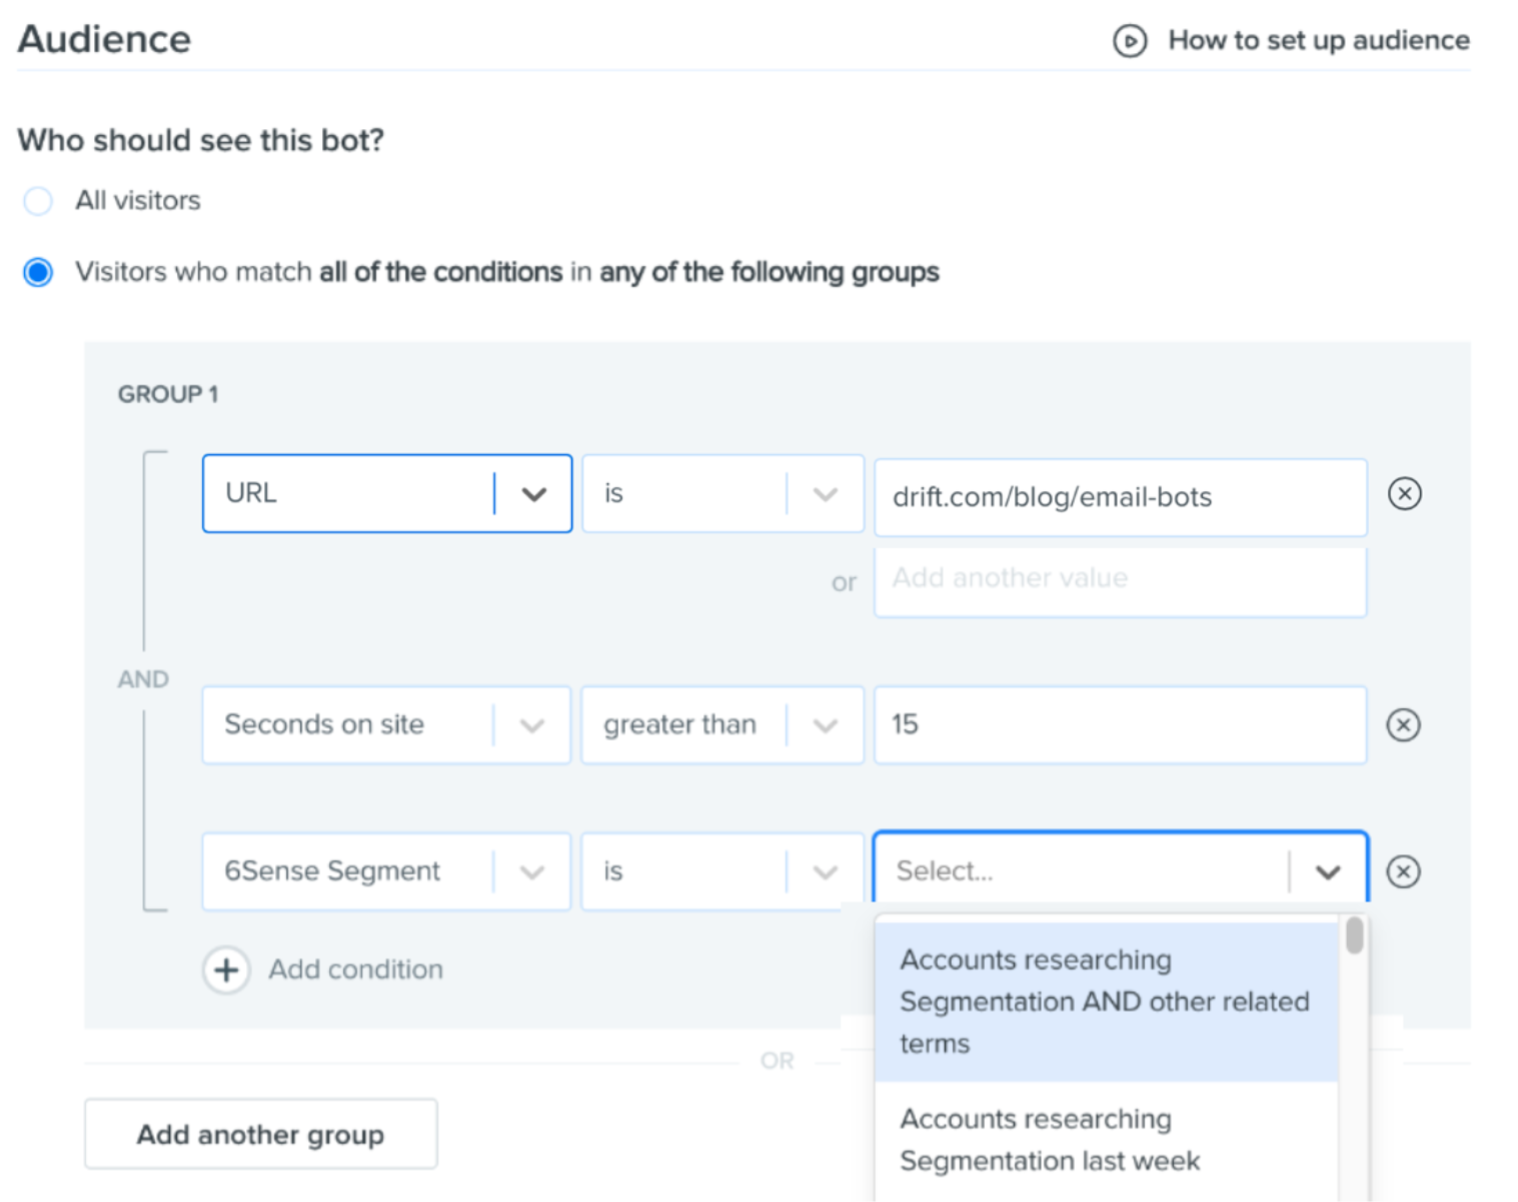Click the Add condition label

pyautogui.click(x=356, y=969)
